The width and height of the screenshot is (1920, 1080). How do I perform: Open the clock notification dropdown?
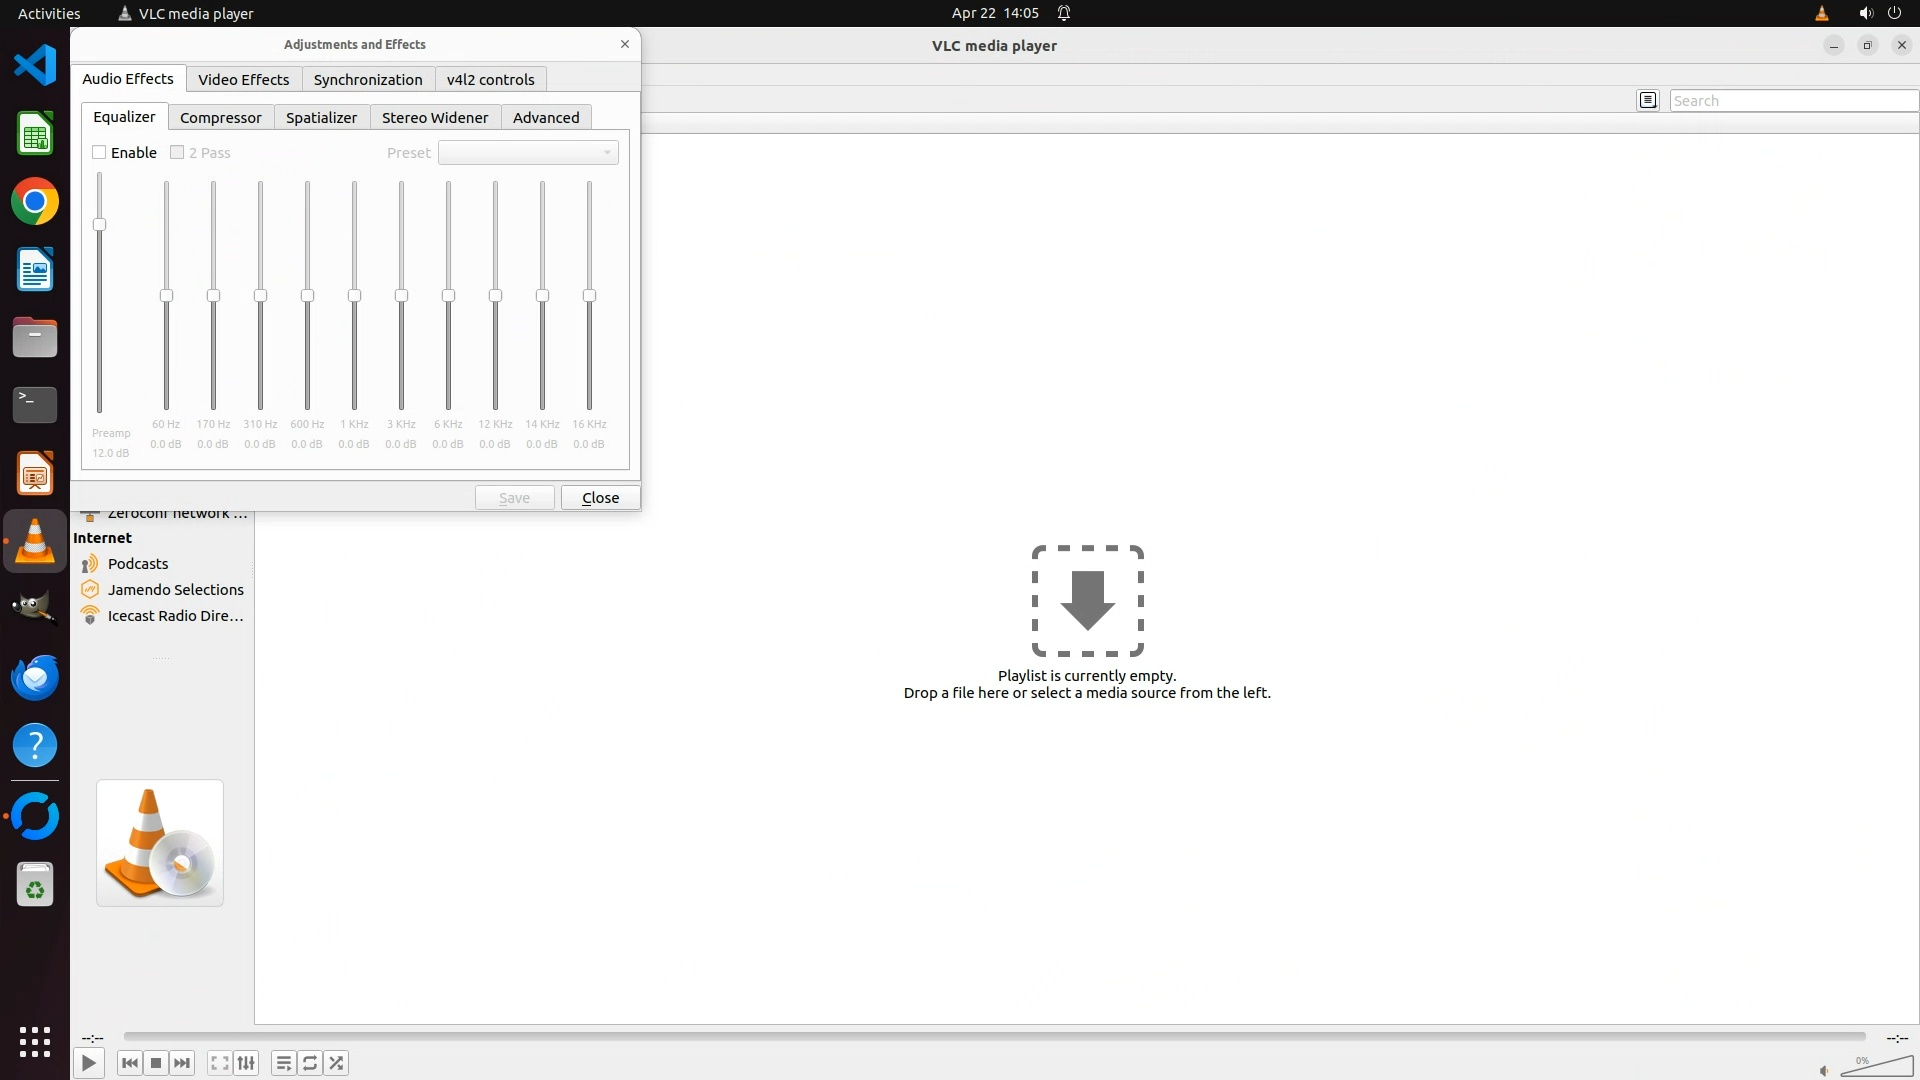pyautogui.click(x=995, y=13)
